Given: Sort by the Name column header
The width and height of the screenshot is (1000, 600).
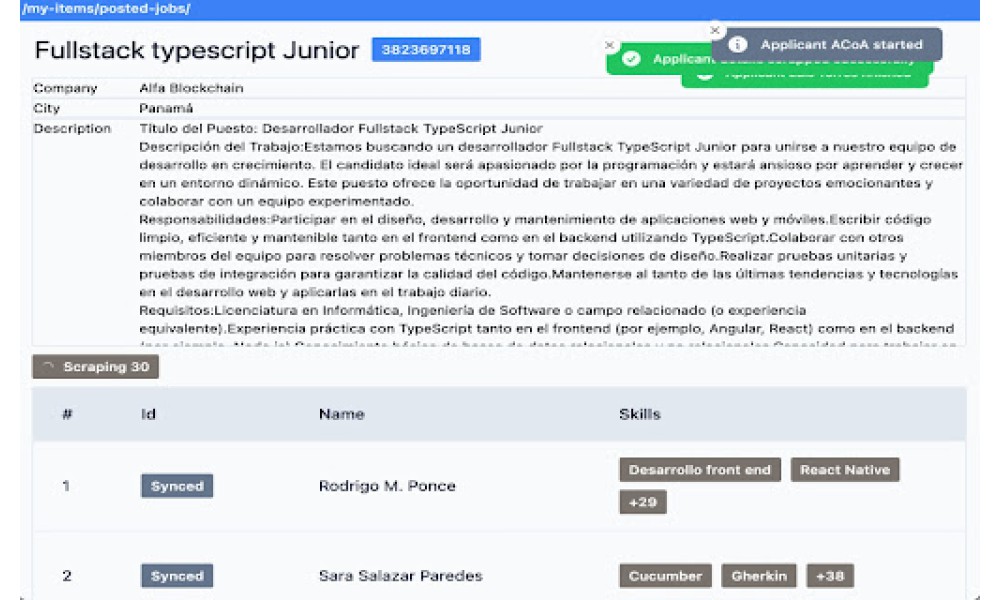Looking at the screenshot, I should (341, 414).
